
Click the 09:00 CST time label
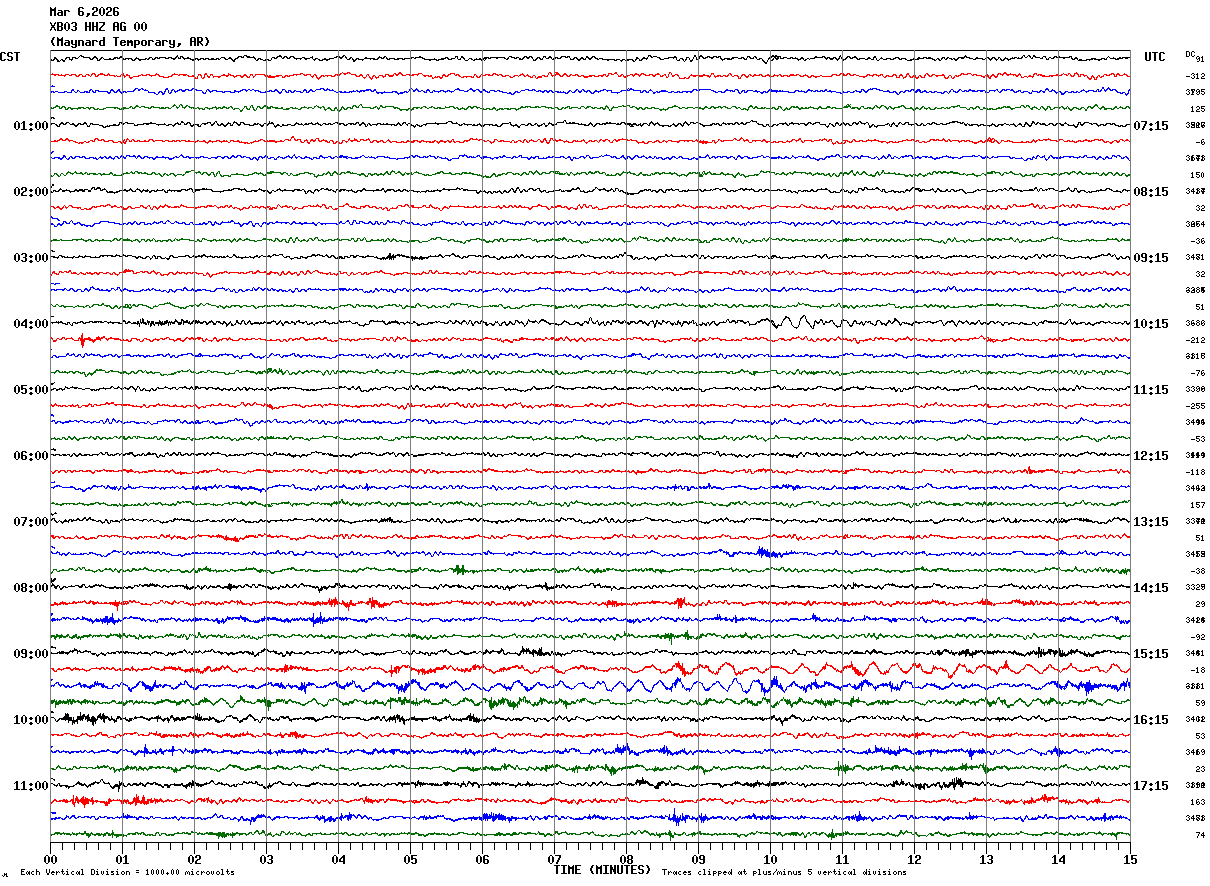[30, 654]
